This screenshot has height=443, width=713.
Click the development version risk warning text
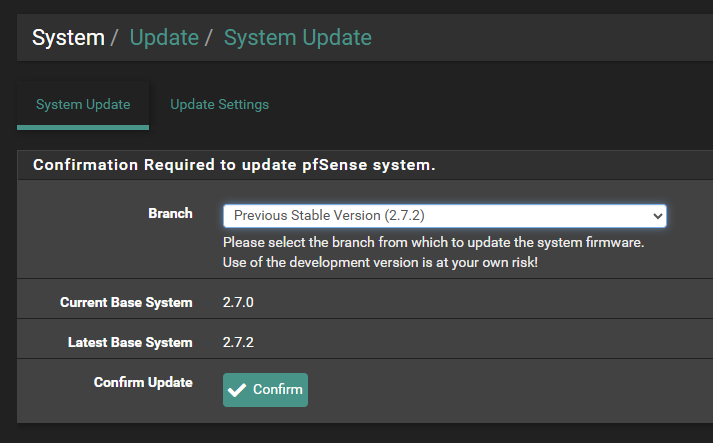click(x=380, y=262)
